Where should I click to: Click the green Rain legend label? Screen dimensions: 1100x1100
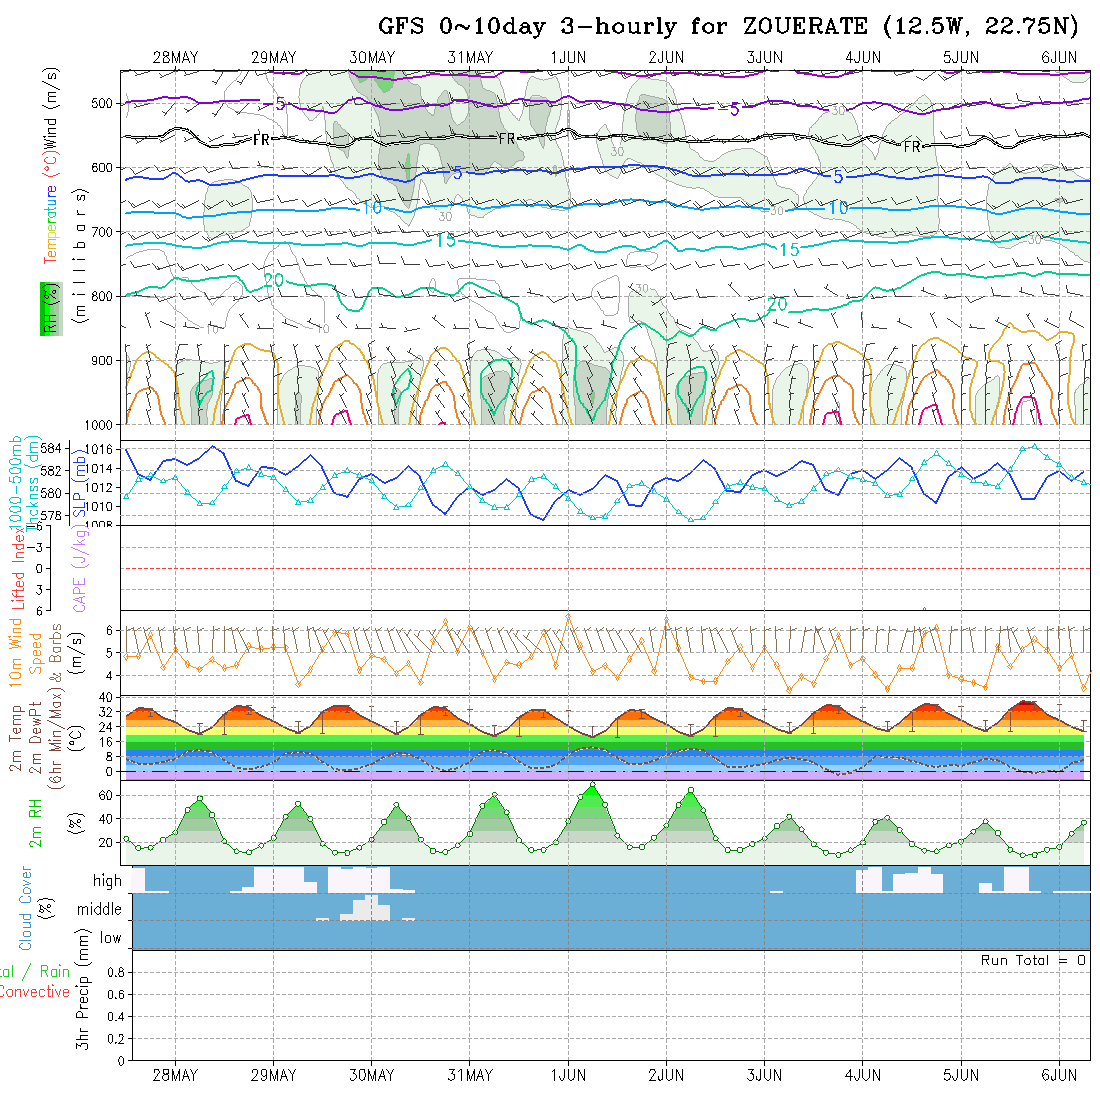point(55,972)
